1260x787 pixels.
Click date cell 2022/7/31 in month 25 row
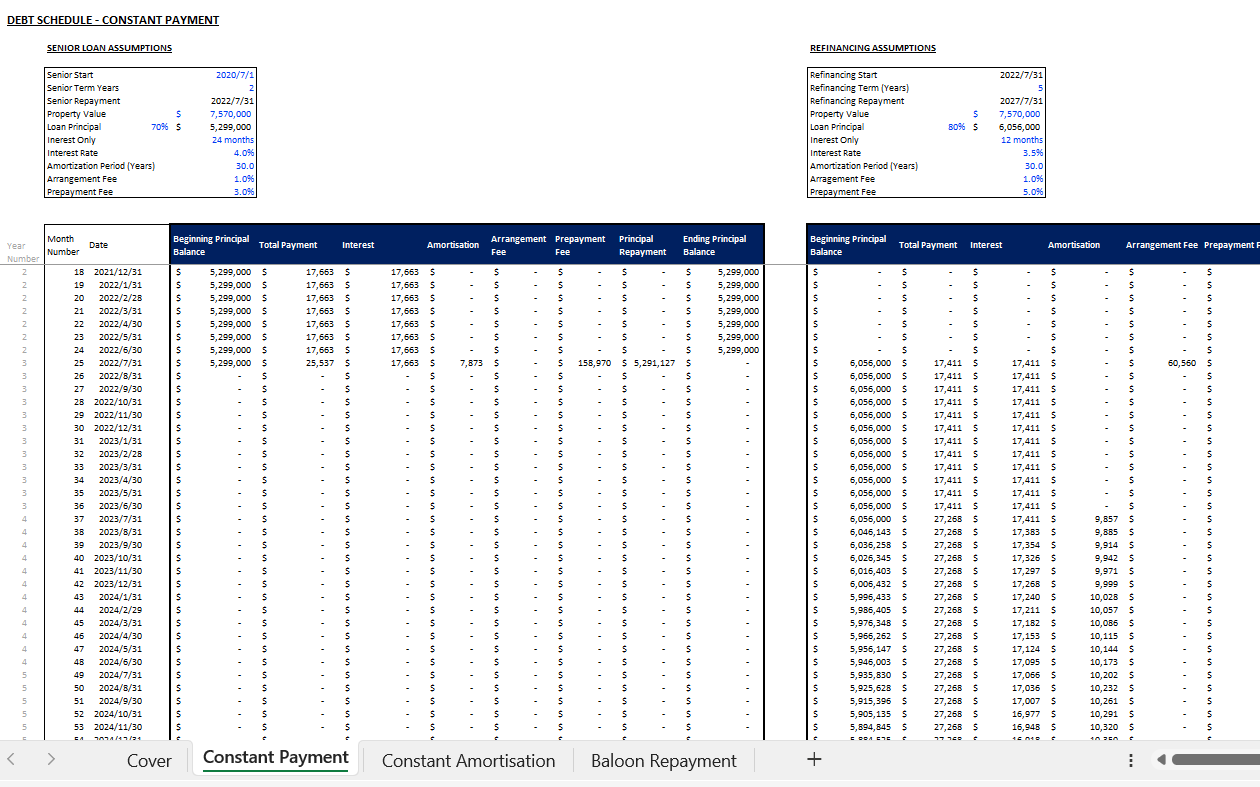119,363
